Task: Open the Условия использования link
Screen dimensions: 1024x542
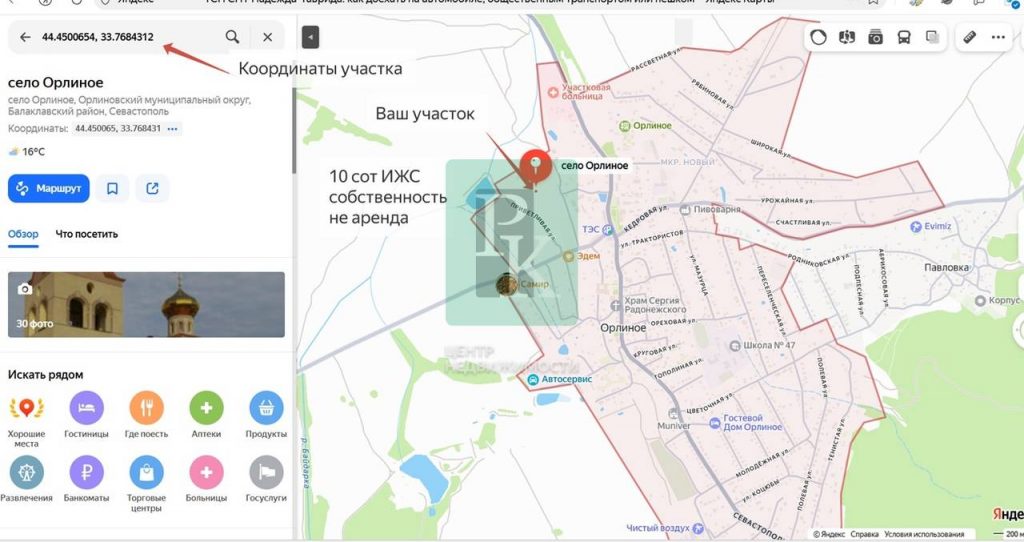Action: pos(925,534)
